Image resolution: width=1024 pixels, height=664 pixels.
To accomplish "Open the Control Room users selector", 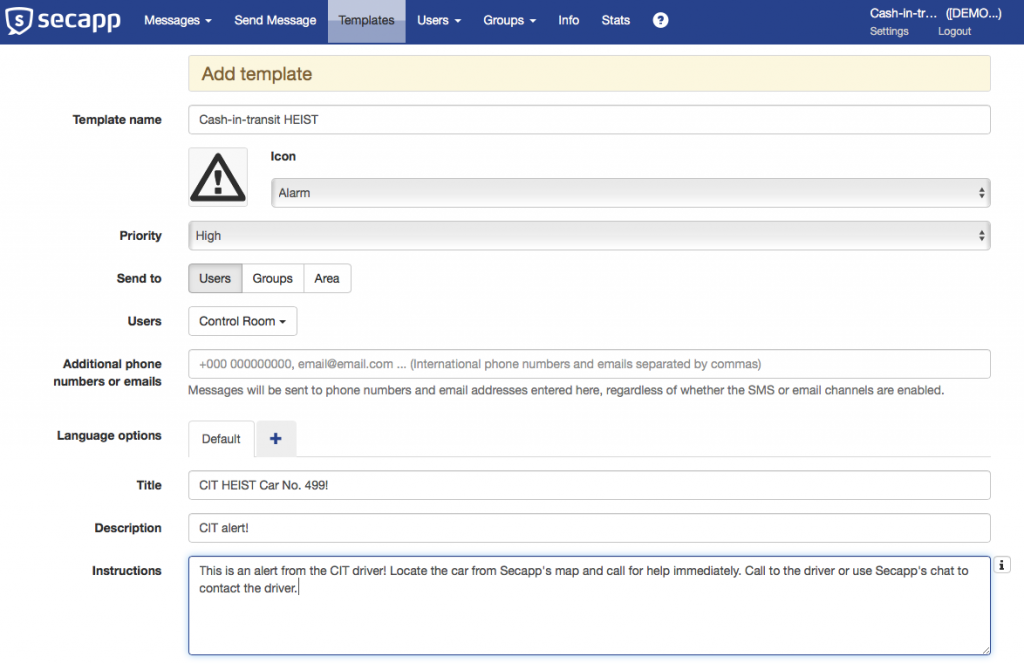I will pos(242,321).
